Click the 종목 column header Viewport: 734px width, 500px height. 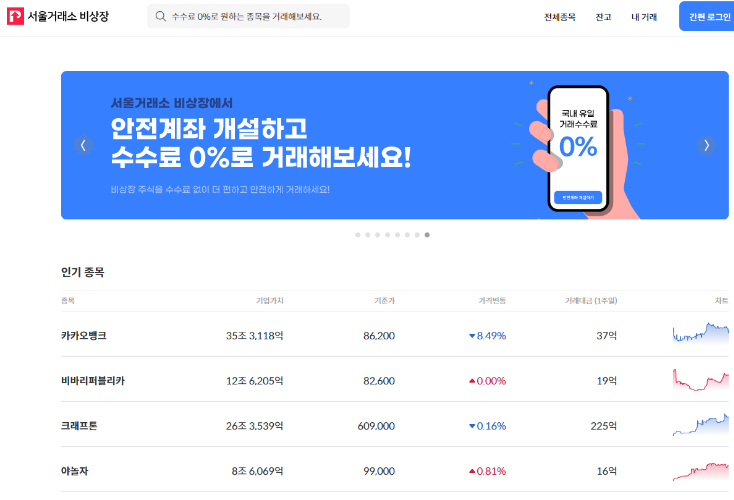(x=67, y=301)
